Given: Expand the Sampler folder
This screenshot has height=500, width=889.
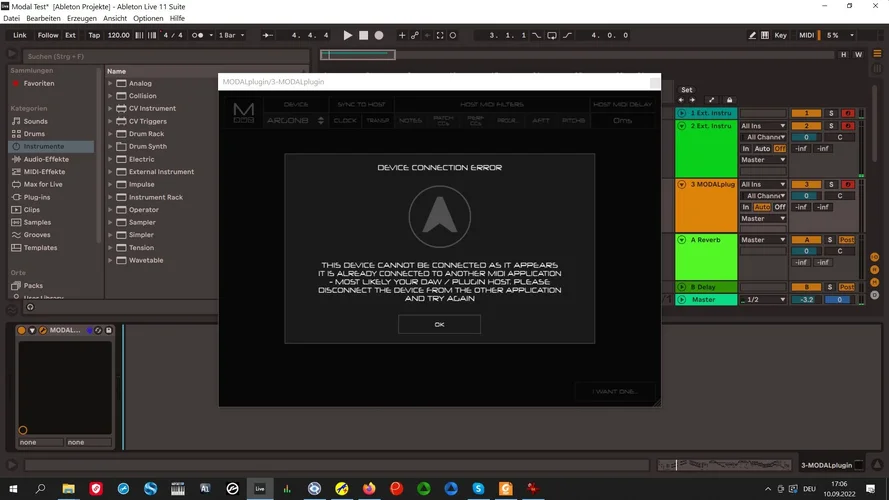Looking at the screenshot, I should (x=110, y=222).
